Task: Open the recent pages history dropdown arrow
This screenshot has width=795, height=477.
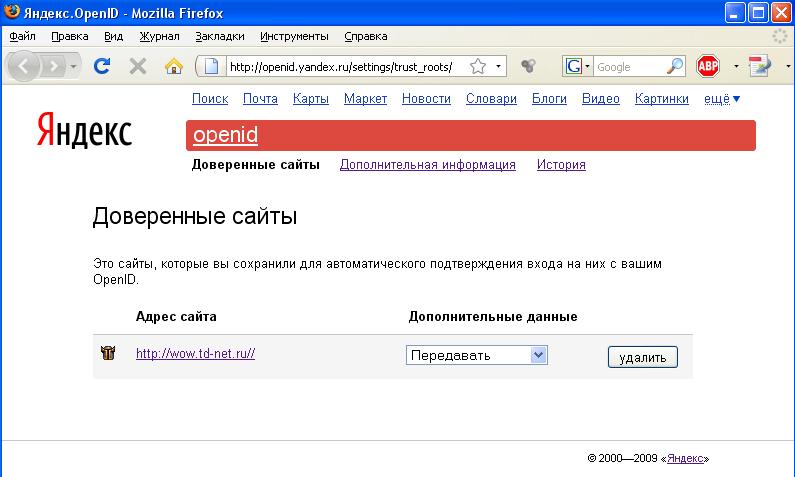Action: (x=74, y=66)
